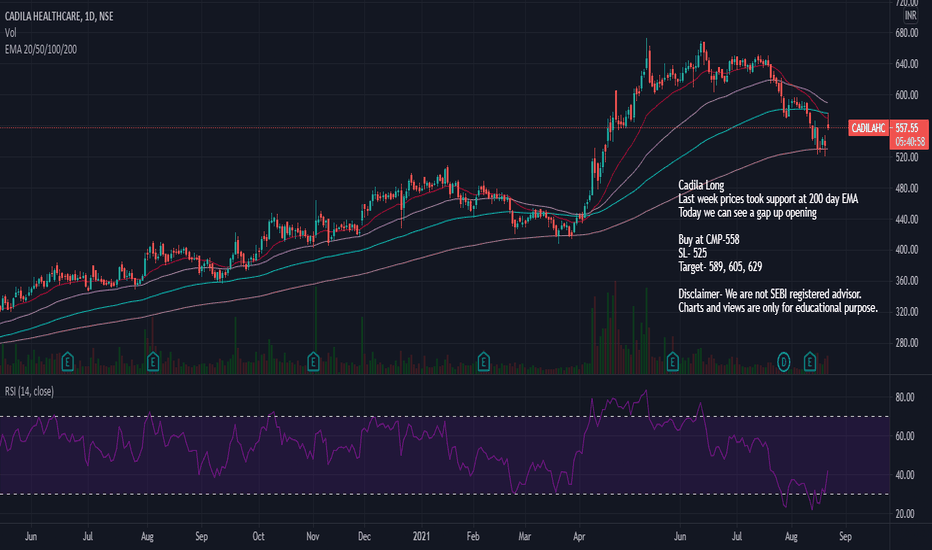This screenshot has width=932, height=550.
Task: Click the last earnings E marker after the D marker
Action: 810,361
